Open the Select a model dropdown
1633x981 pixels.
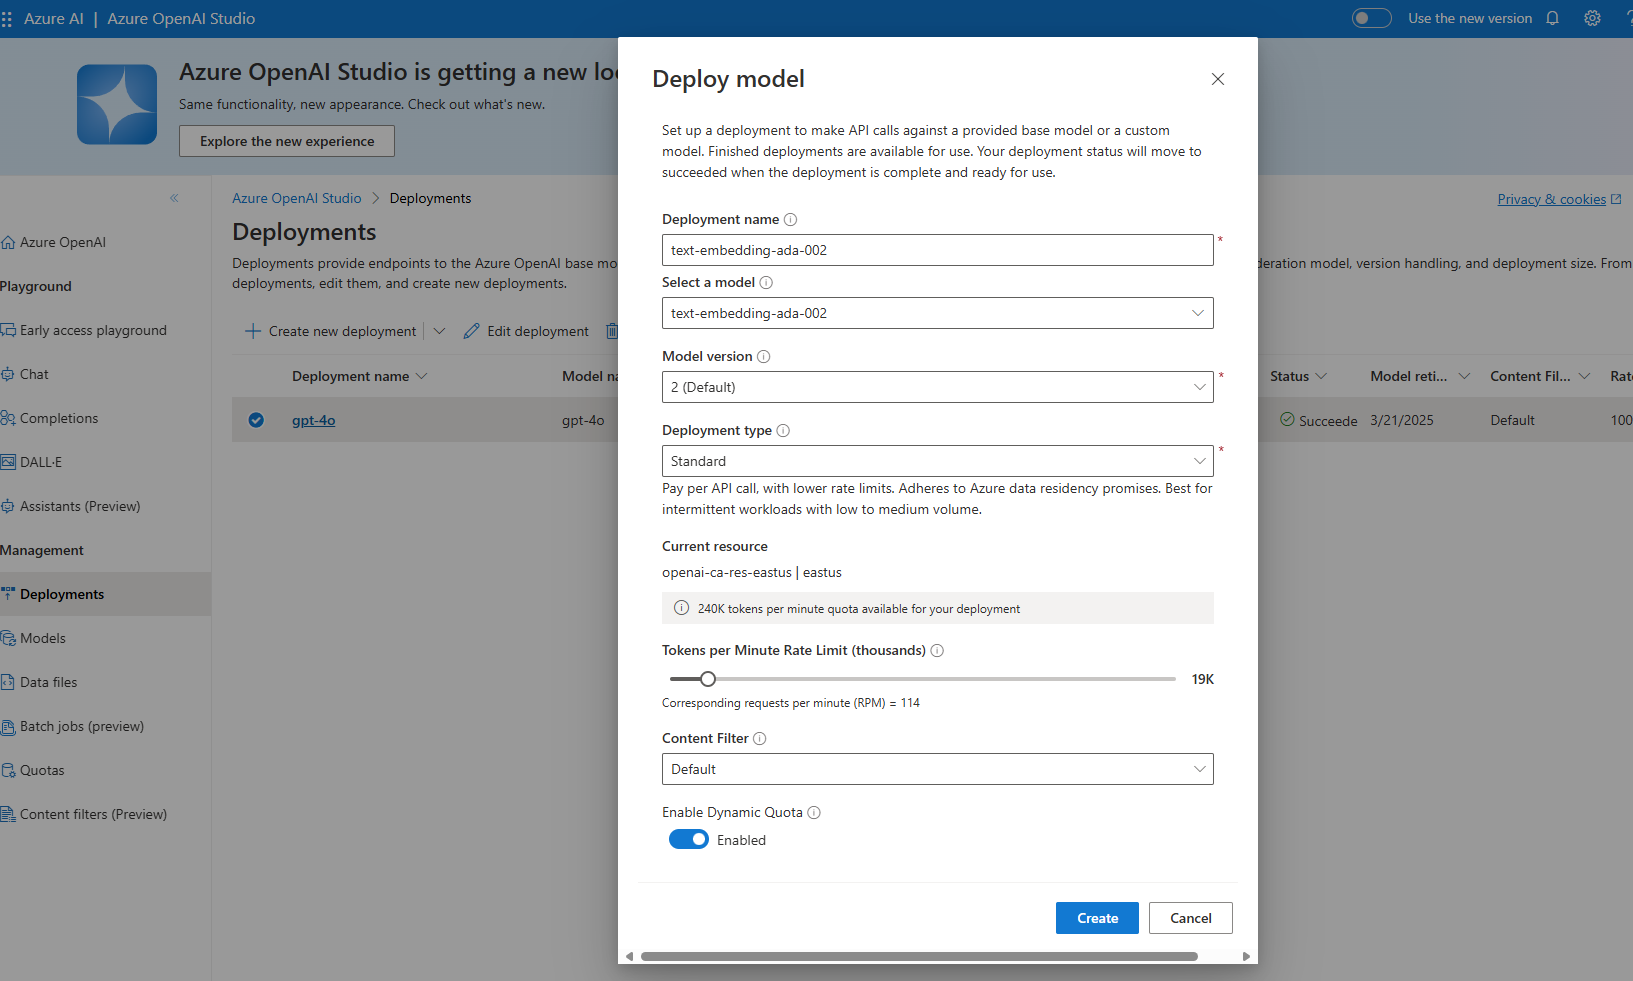pyautogui.click(x=937, y=313)
